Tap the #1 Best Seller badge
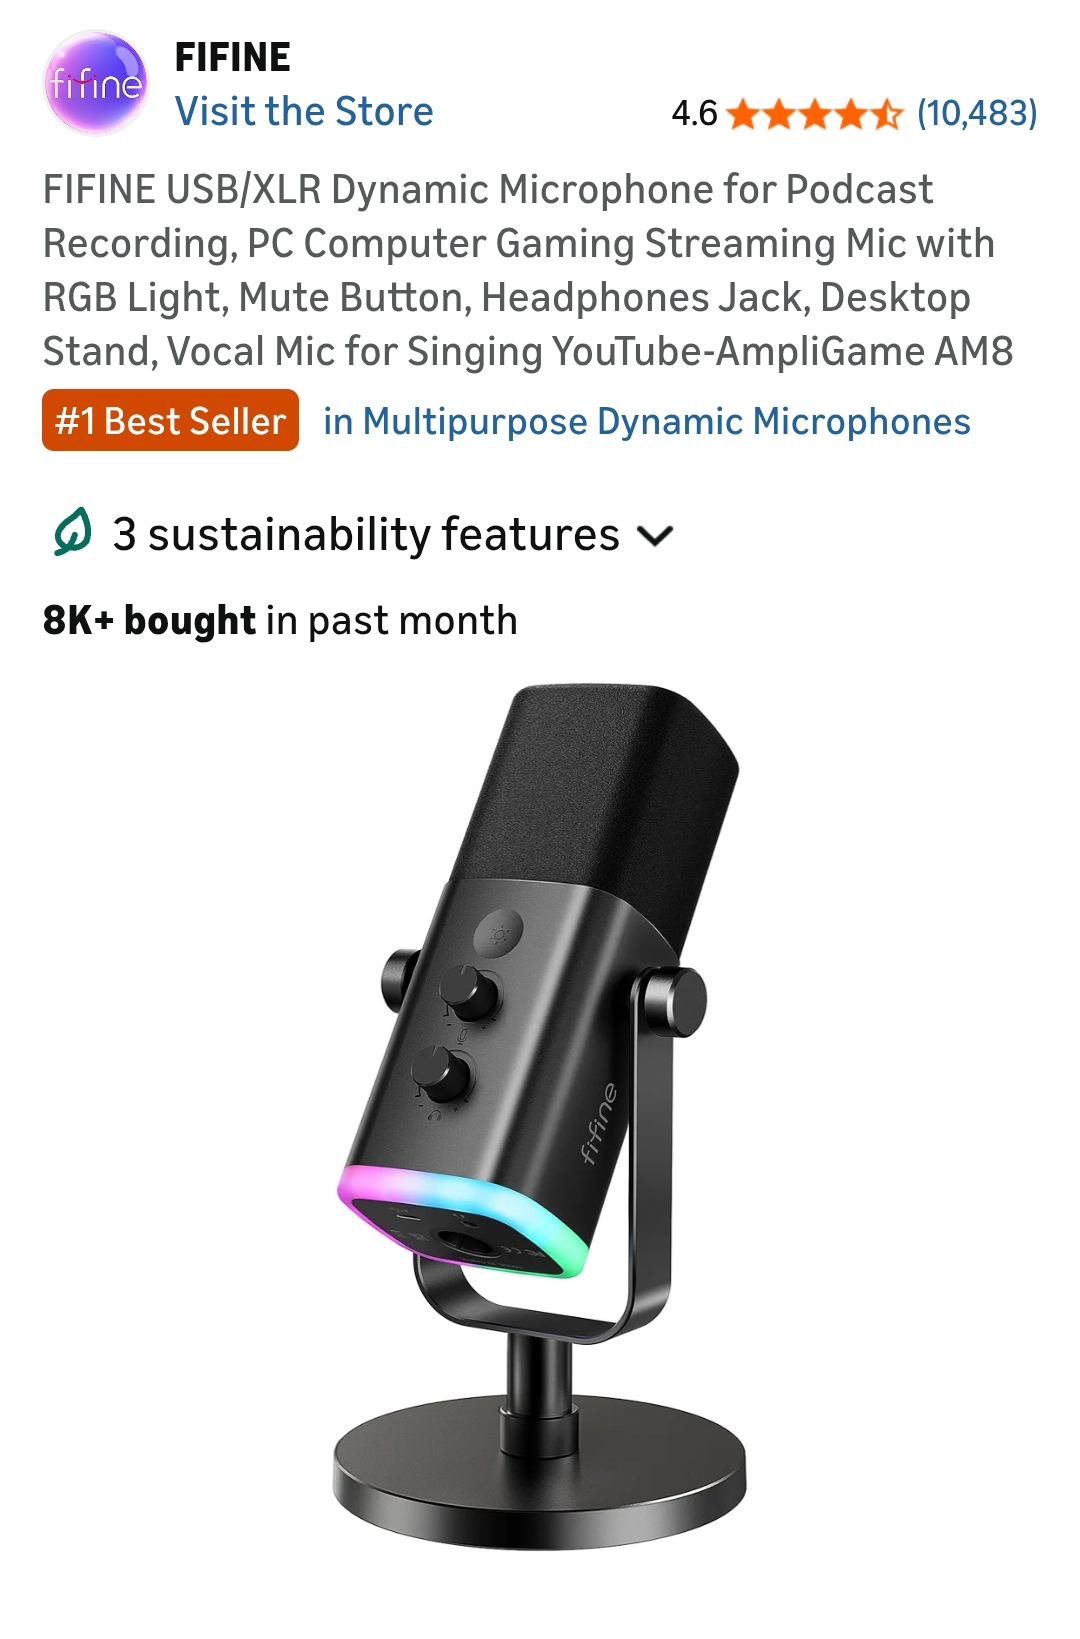 (170, 420)
